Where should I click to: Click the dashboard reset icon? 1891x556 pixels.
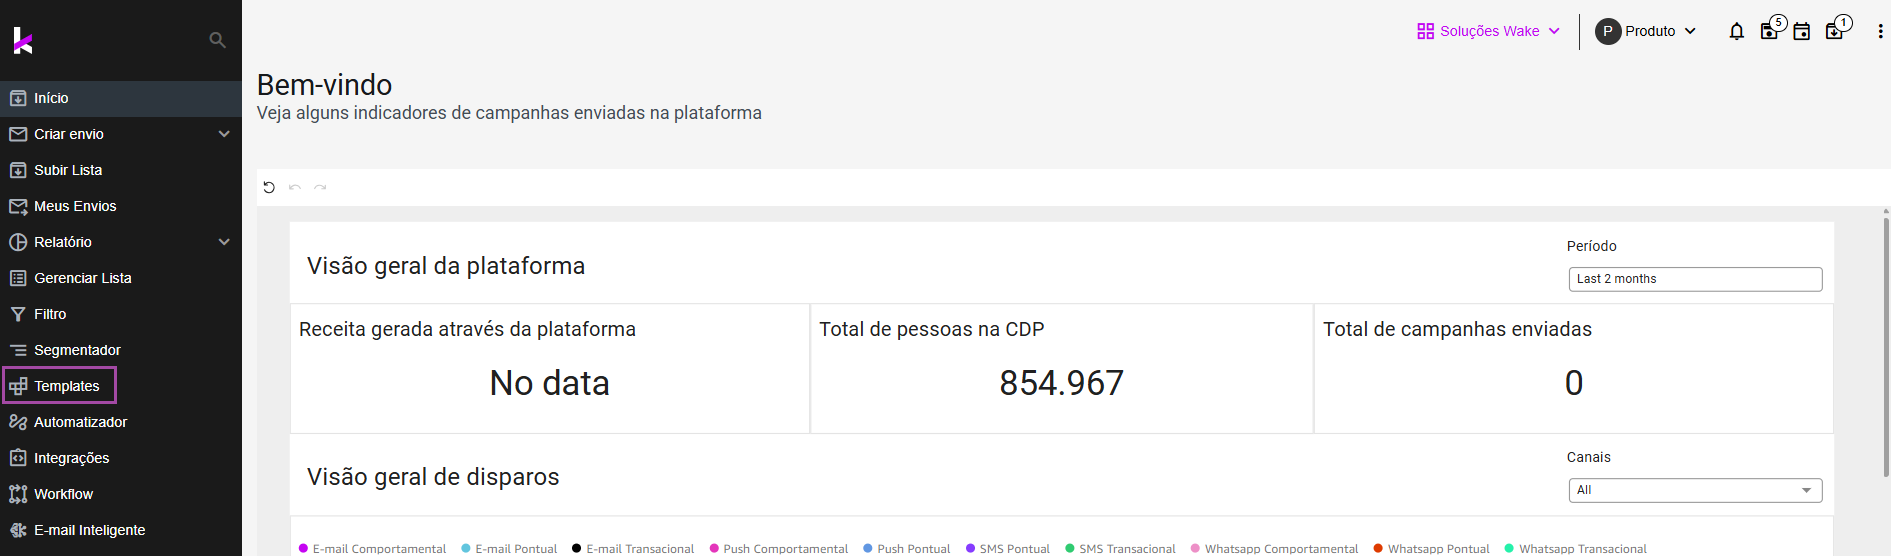pos(269,187)
